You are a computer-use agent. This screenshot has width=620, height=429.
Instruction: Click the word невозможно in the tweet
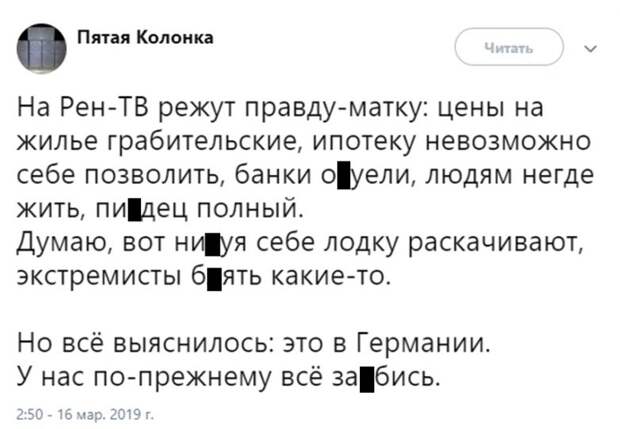pos(508,142)
